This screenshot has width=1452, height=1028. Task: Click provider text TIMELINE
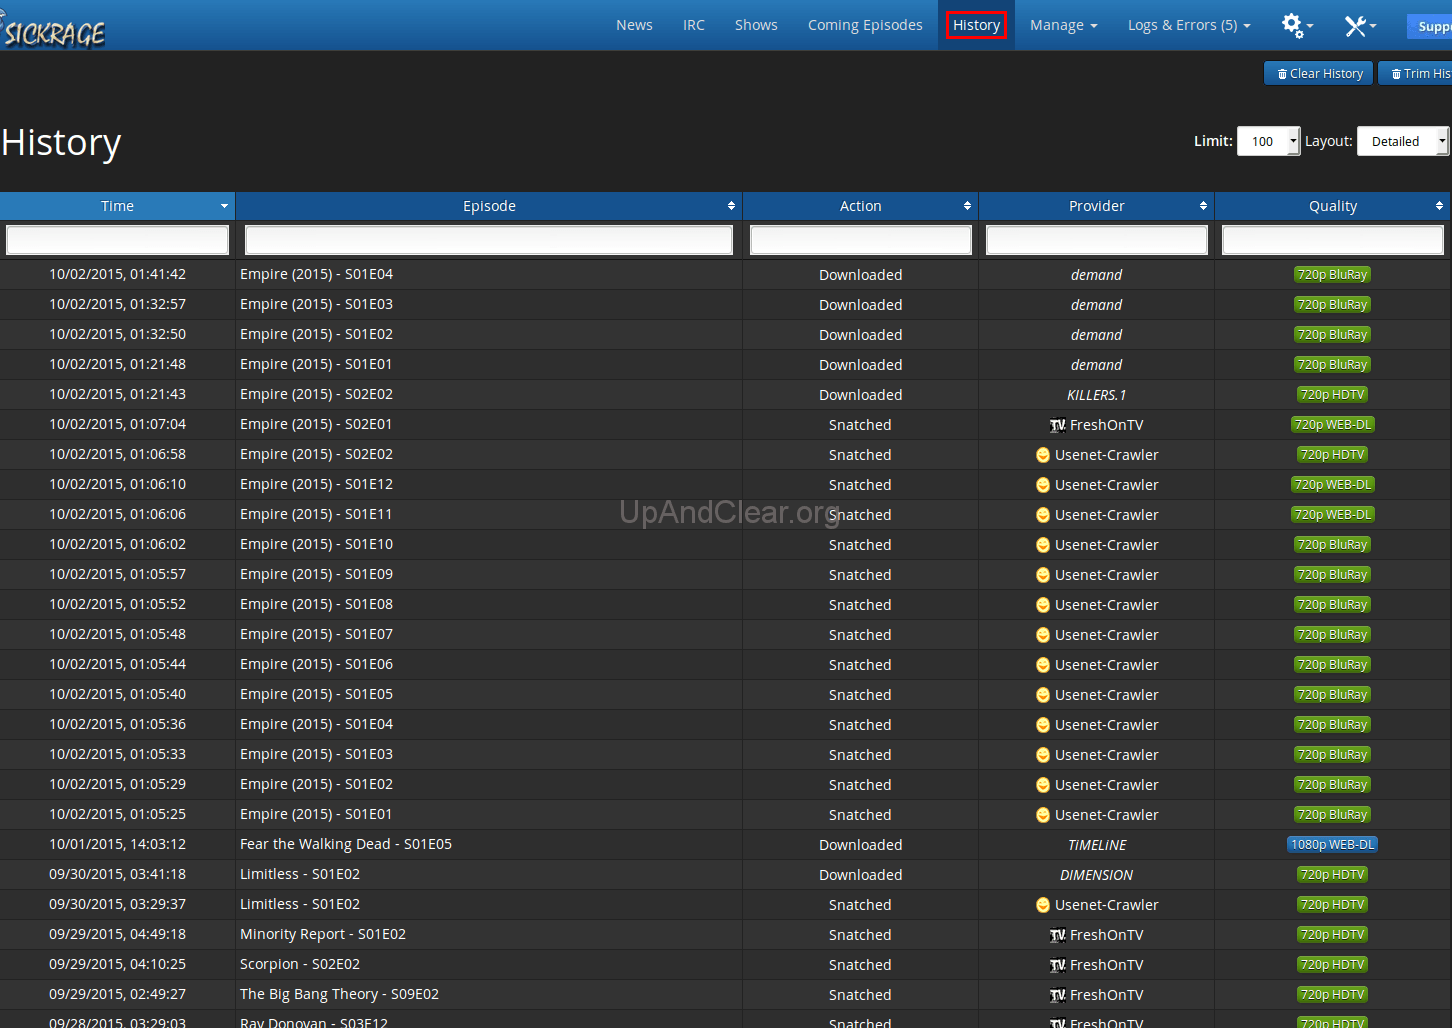(x=1097, y=845)
